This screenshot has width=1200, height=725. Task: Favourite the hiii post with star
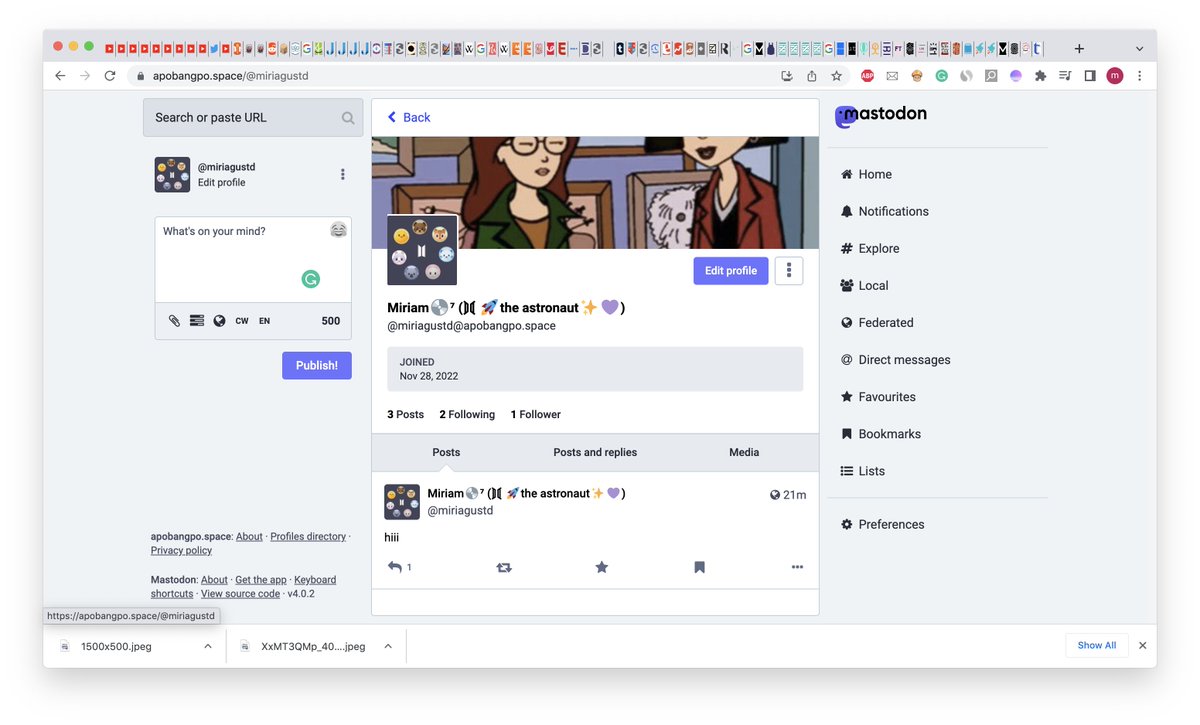point(601,567)
